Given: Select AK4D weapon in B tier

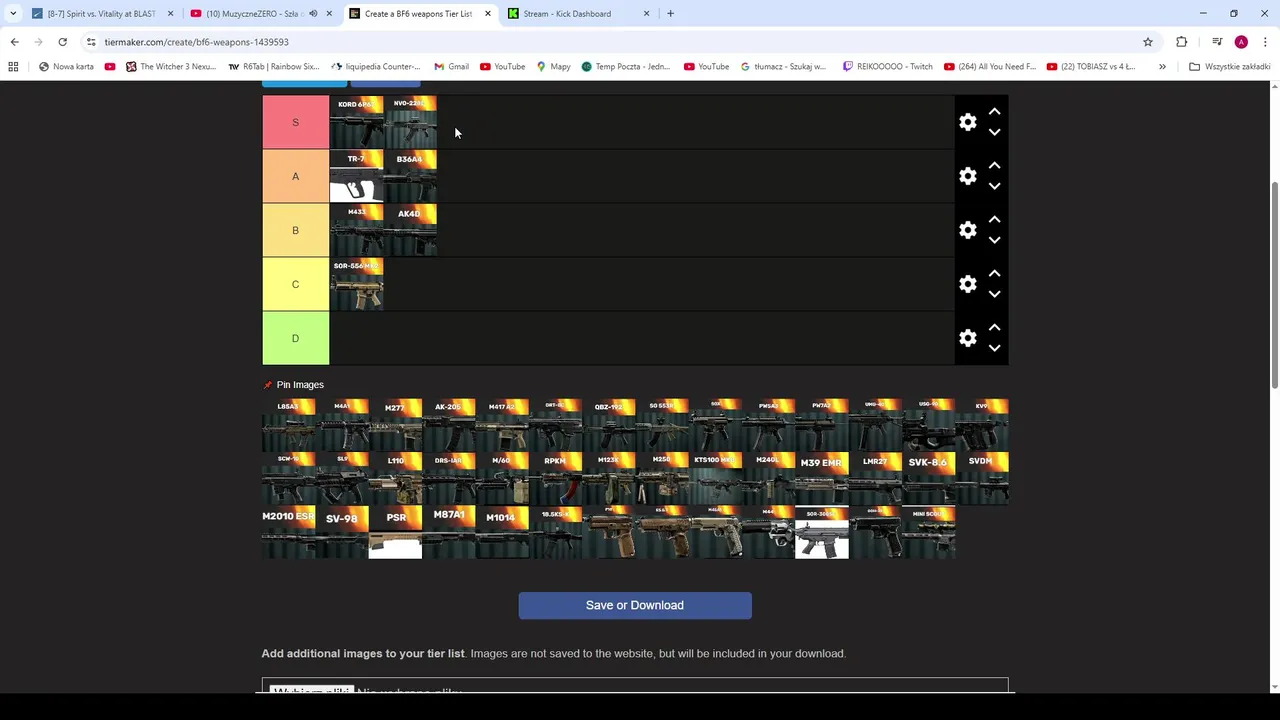Looking at the screenshot, I should pyautogui.click(x=410, y=230).
